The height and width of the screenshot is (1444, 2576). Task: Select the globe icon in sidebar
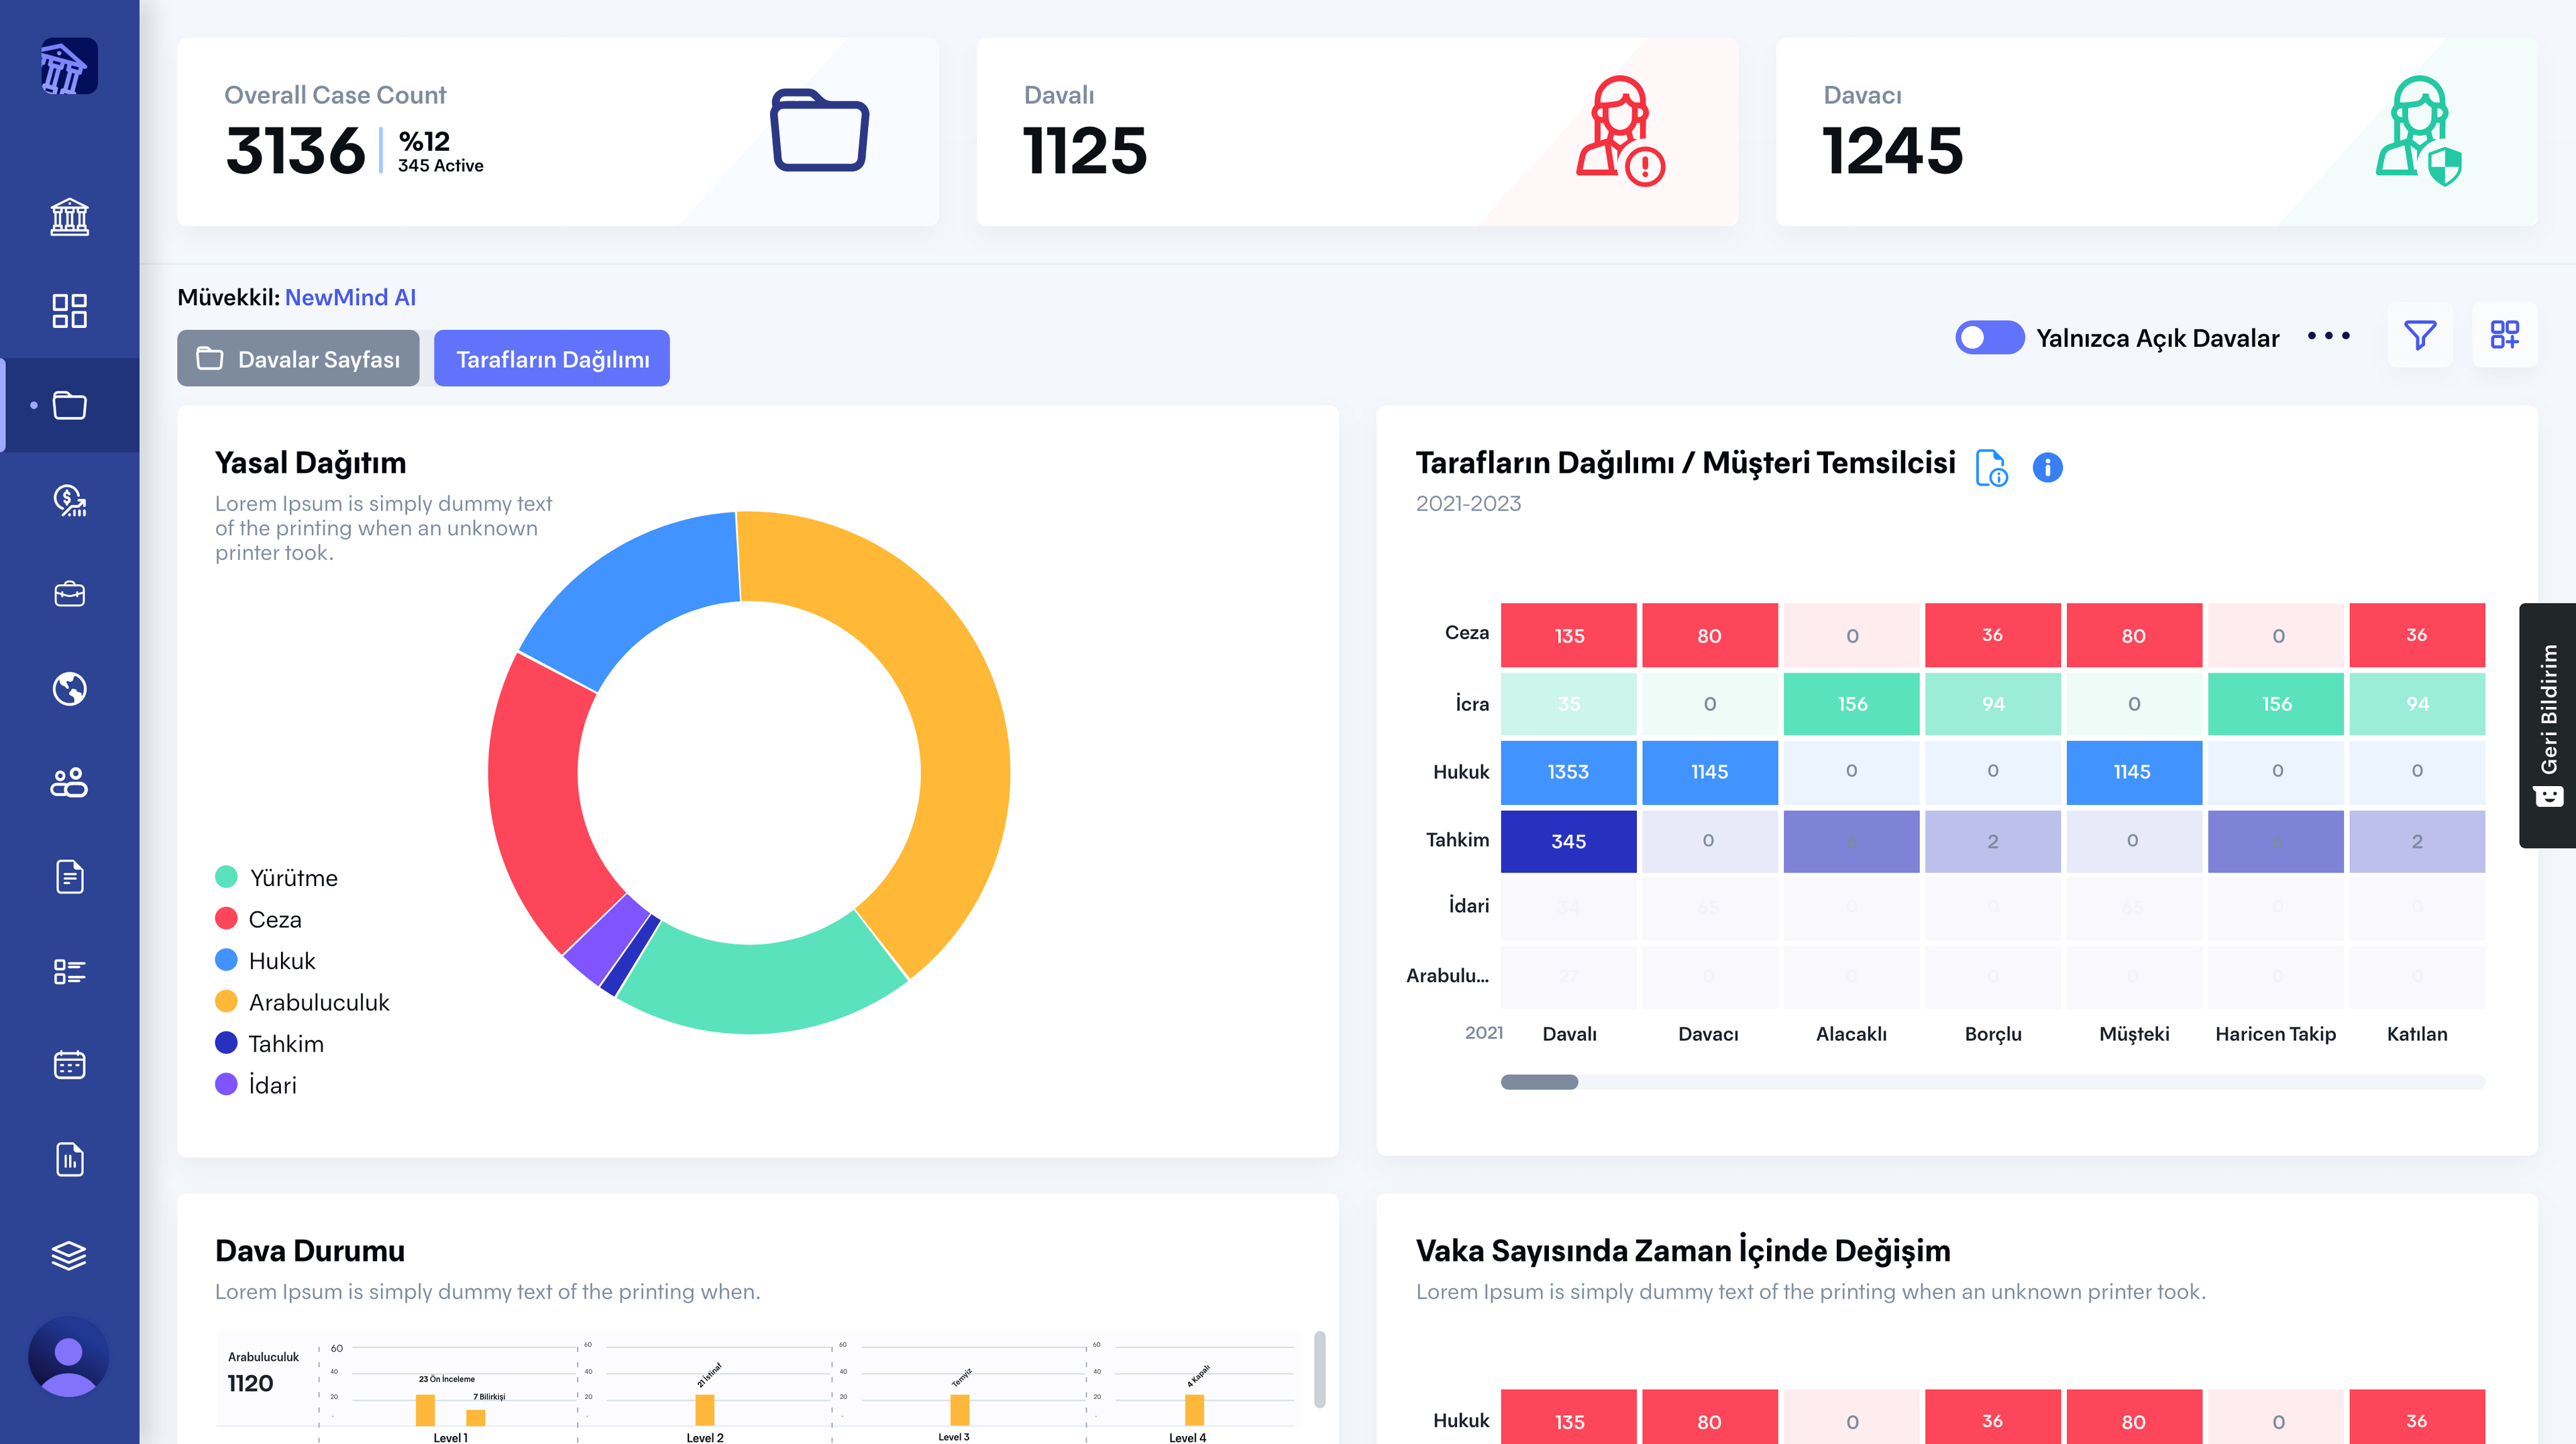tap(69, 689)
